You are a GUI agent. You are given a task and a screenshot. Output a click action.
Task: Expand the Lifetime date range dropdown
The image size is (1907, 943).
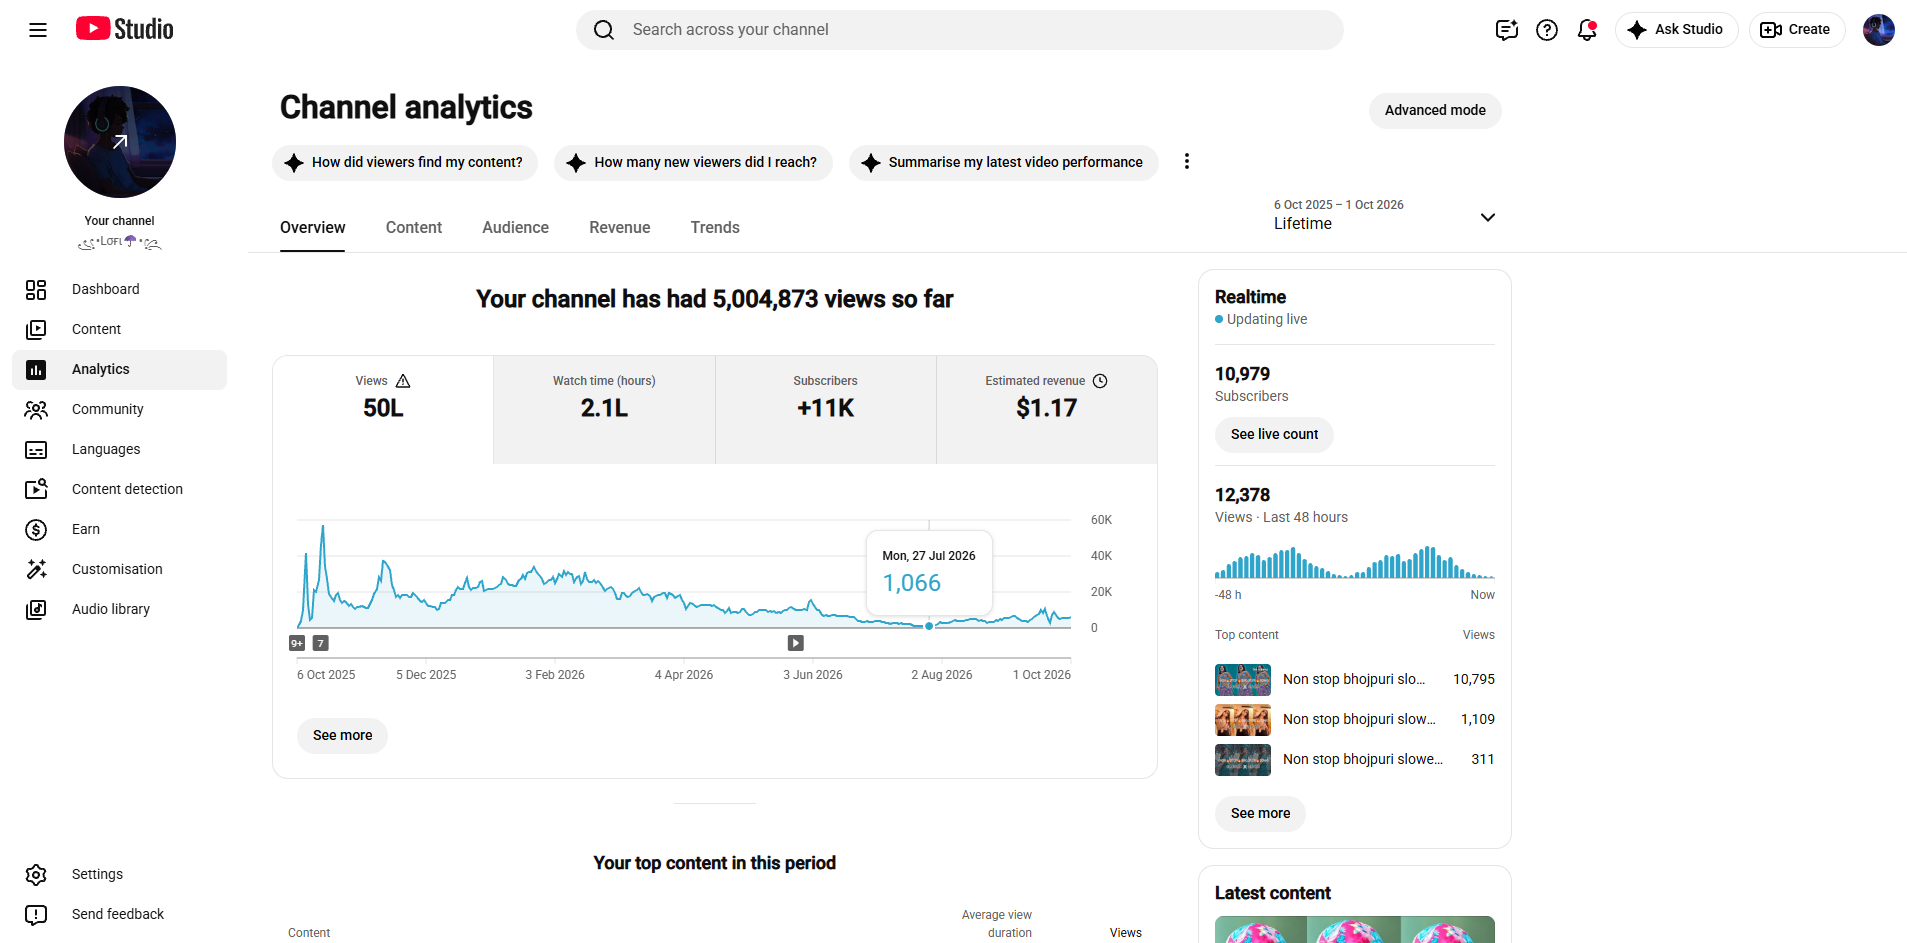pyautogui.click(x=1385, y=216)
